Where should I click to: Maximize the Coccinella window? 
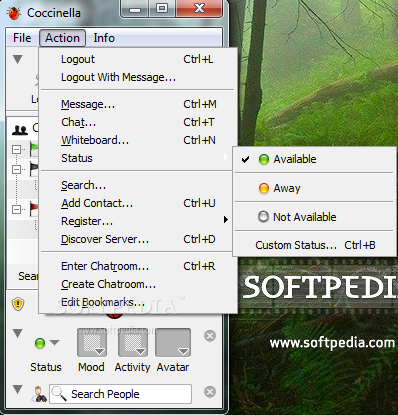[162, 8]
